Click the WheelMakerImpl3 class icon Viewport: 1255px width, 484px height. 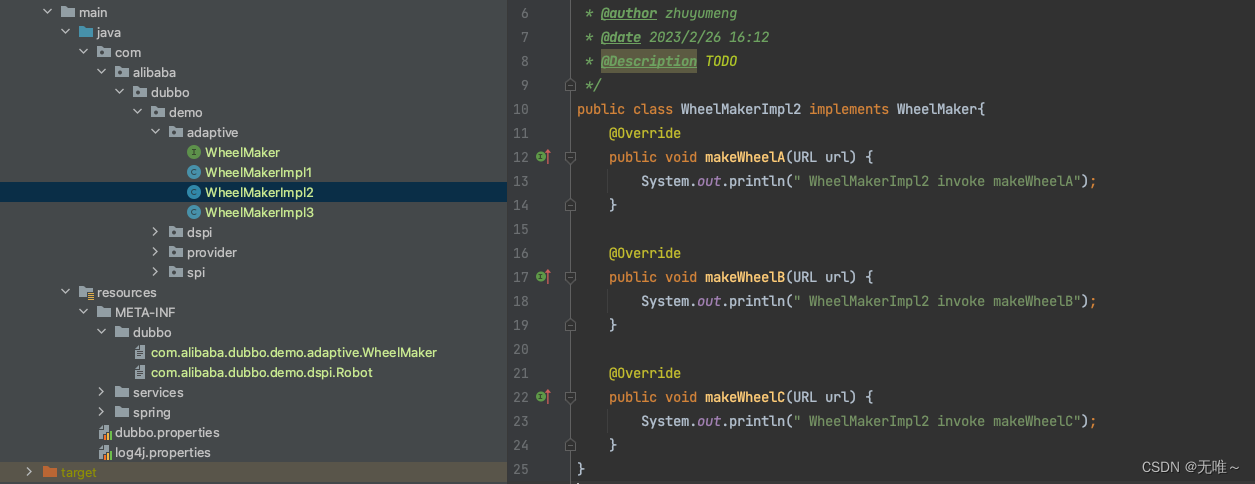pos(194,212)
